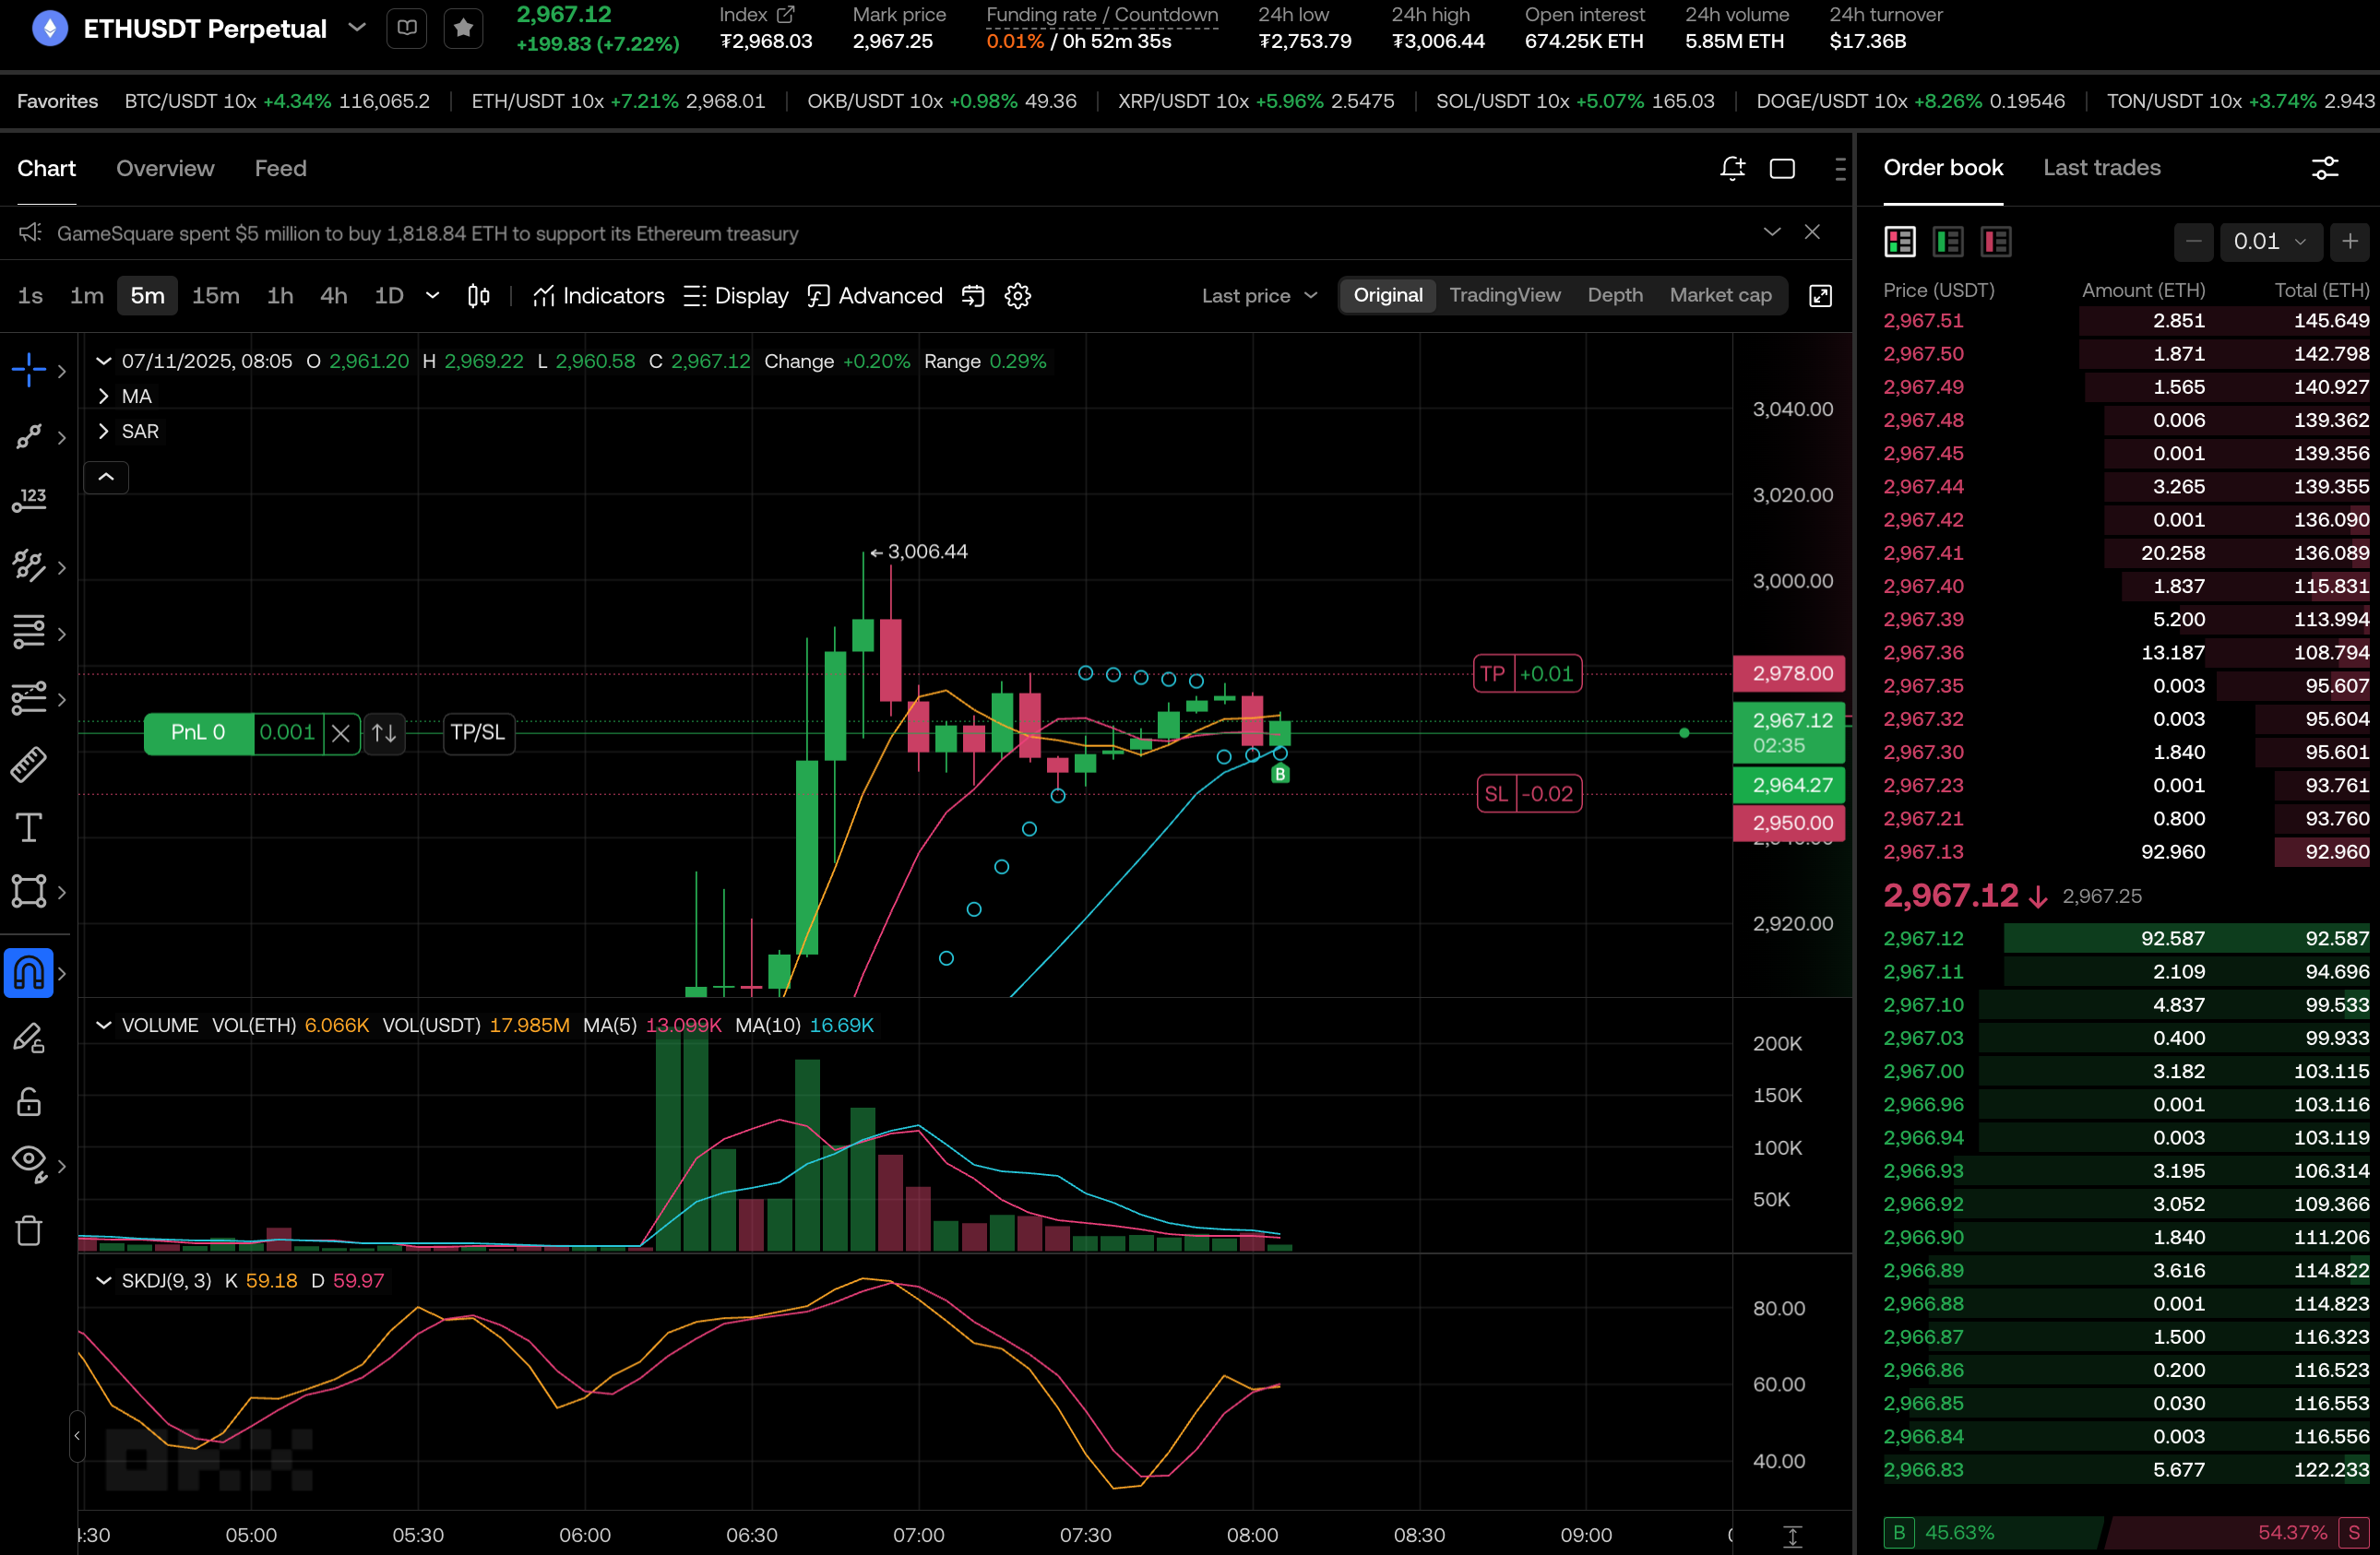
Task: Open the Last price dropdown
Action: pyautogui.click(x=1259, y=296)
